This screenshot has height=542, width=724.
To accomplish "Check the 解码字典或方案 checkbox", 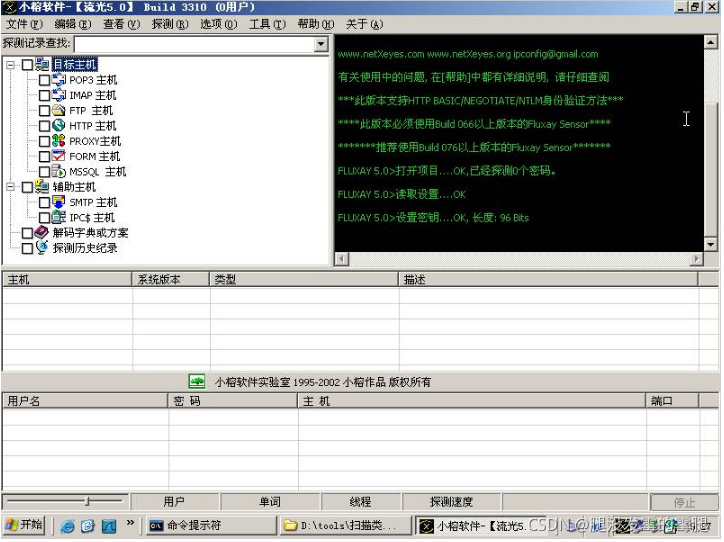I will pyautogui.click(x=27, y=233).
